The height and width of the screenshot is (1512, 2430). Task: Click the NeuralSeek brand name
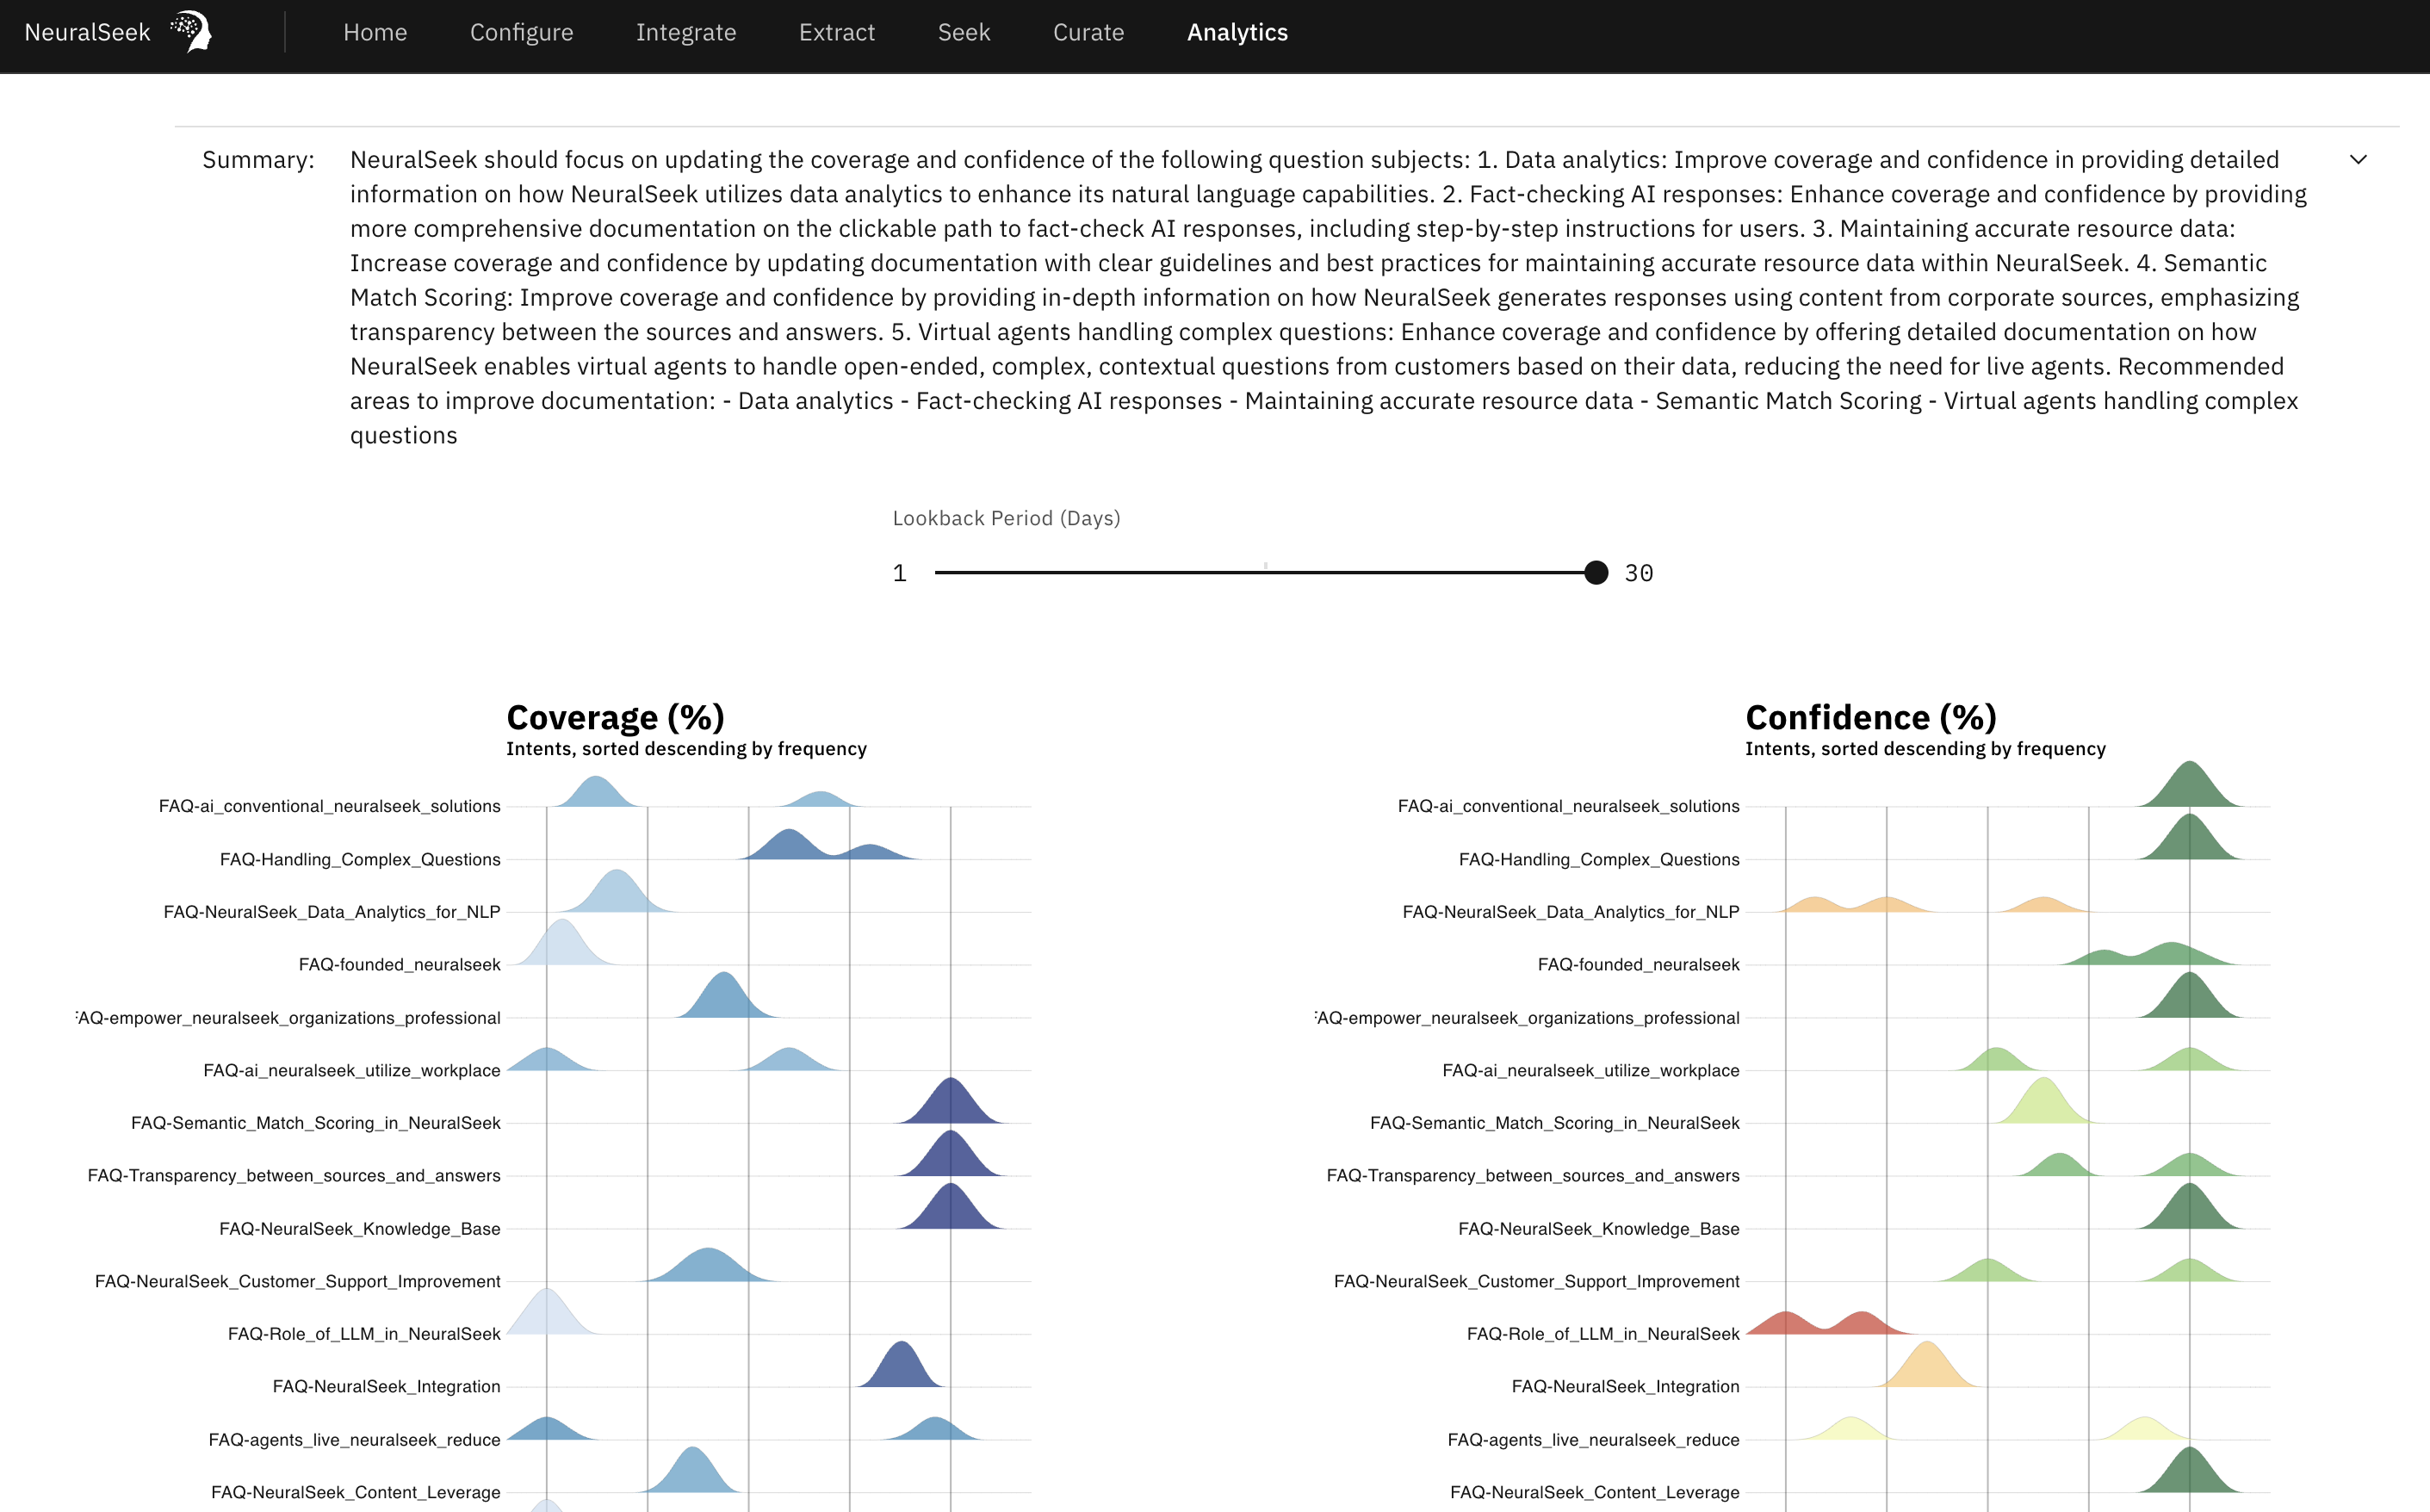pos(87,32)
